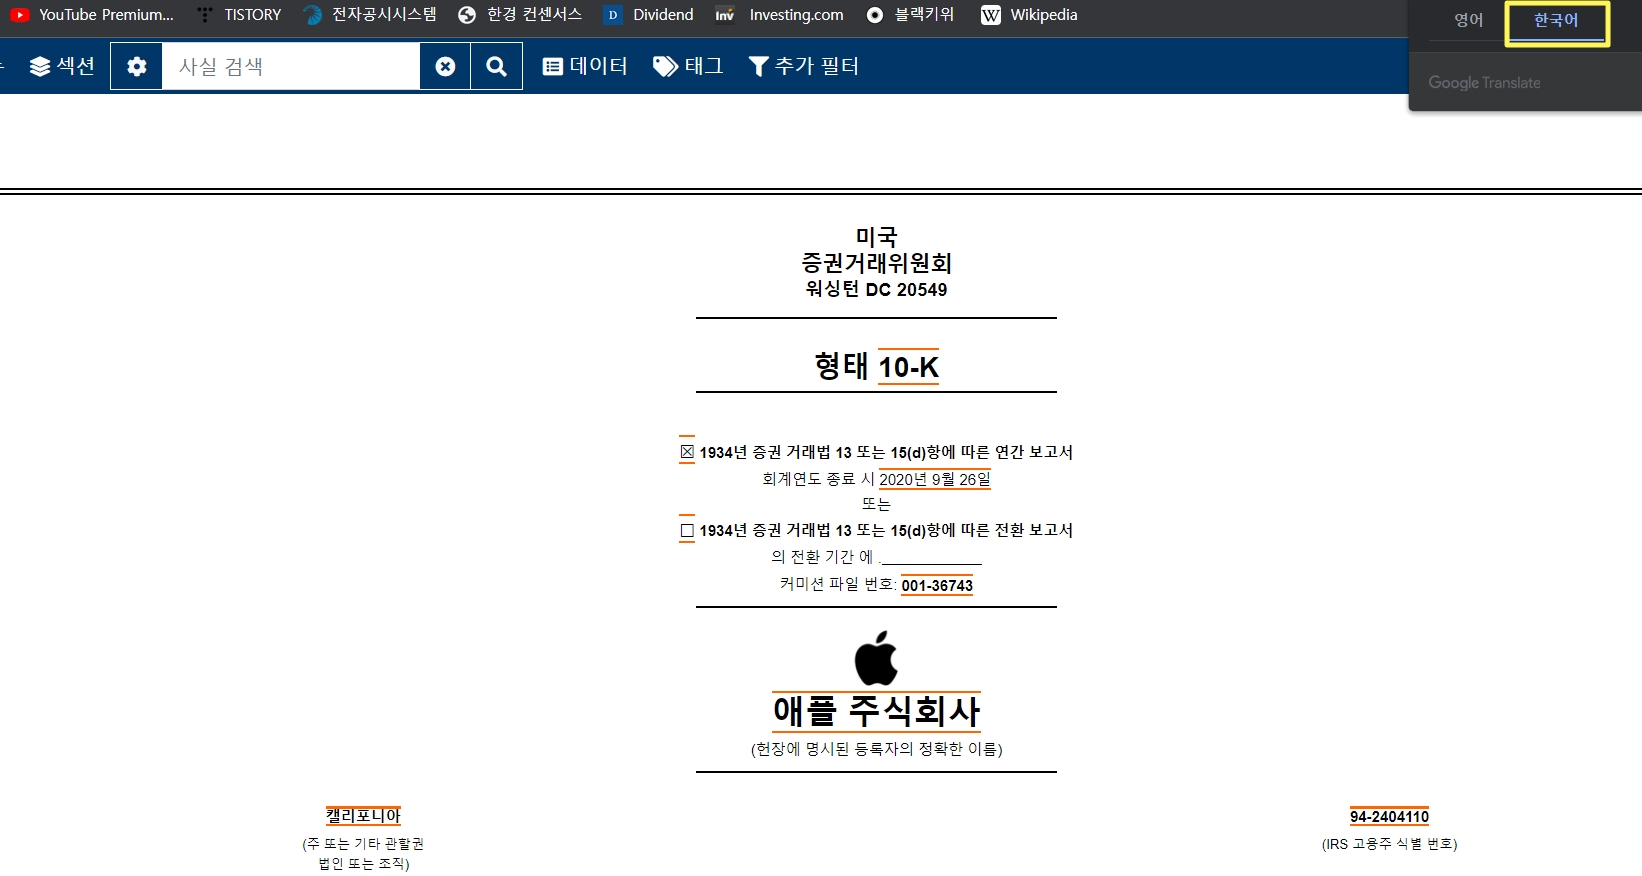
Task: Open the 전자공시시스템 bookmark
Action: coord(370,15)
